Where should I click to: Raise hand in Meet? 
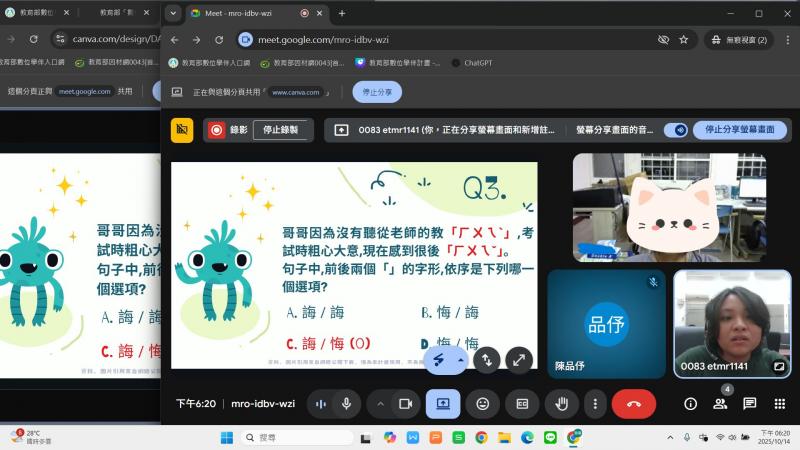[562, 404]
